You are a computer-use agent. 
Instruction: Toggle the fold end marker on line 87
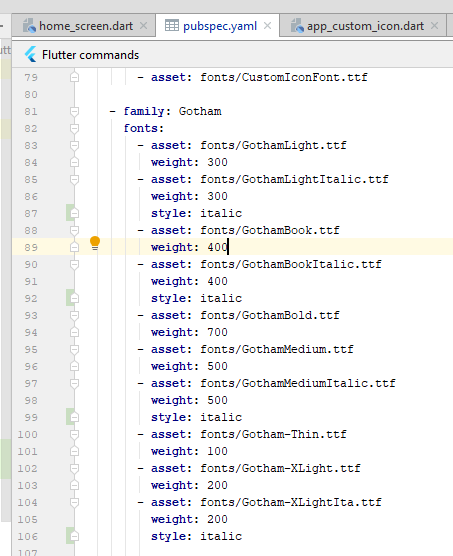[74, 213]
